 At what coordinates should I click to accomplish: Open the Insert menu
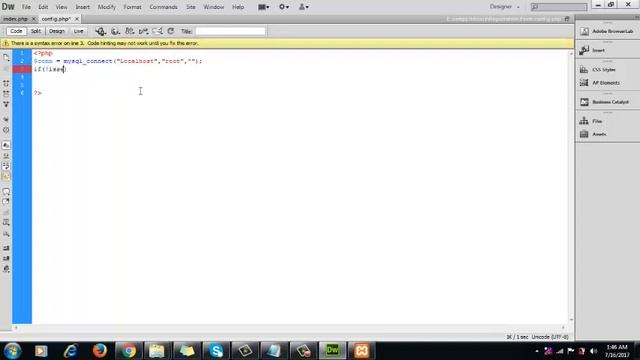click(x=82, y=7)
